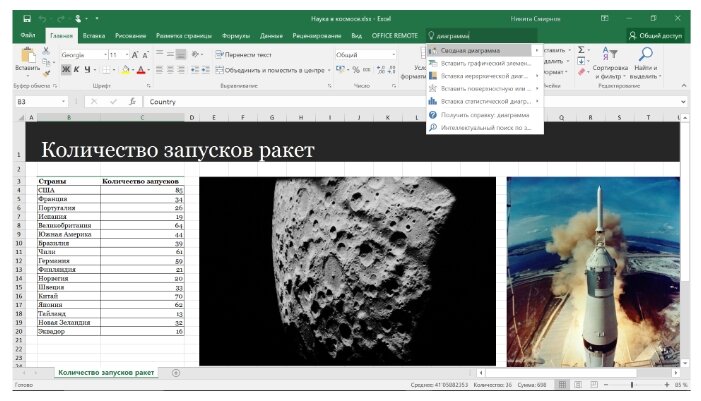
Task: Open Файл tab
Action: [28, 35]
